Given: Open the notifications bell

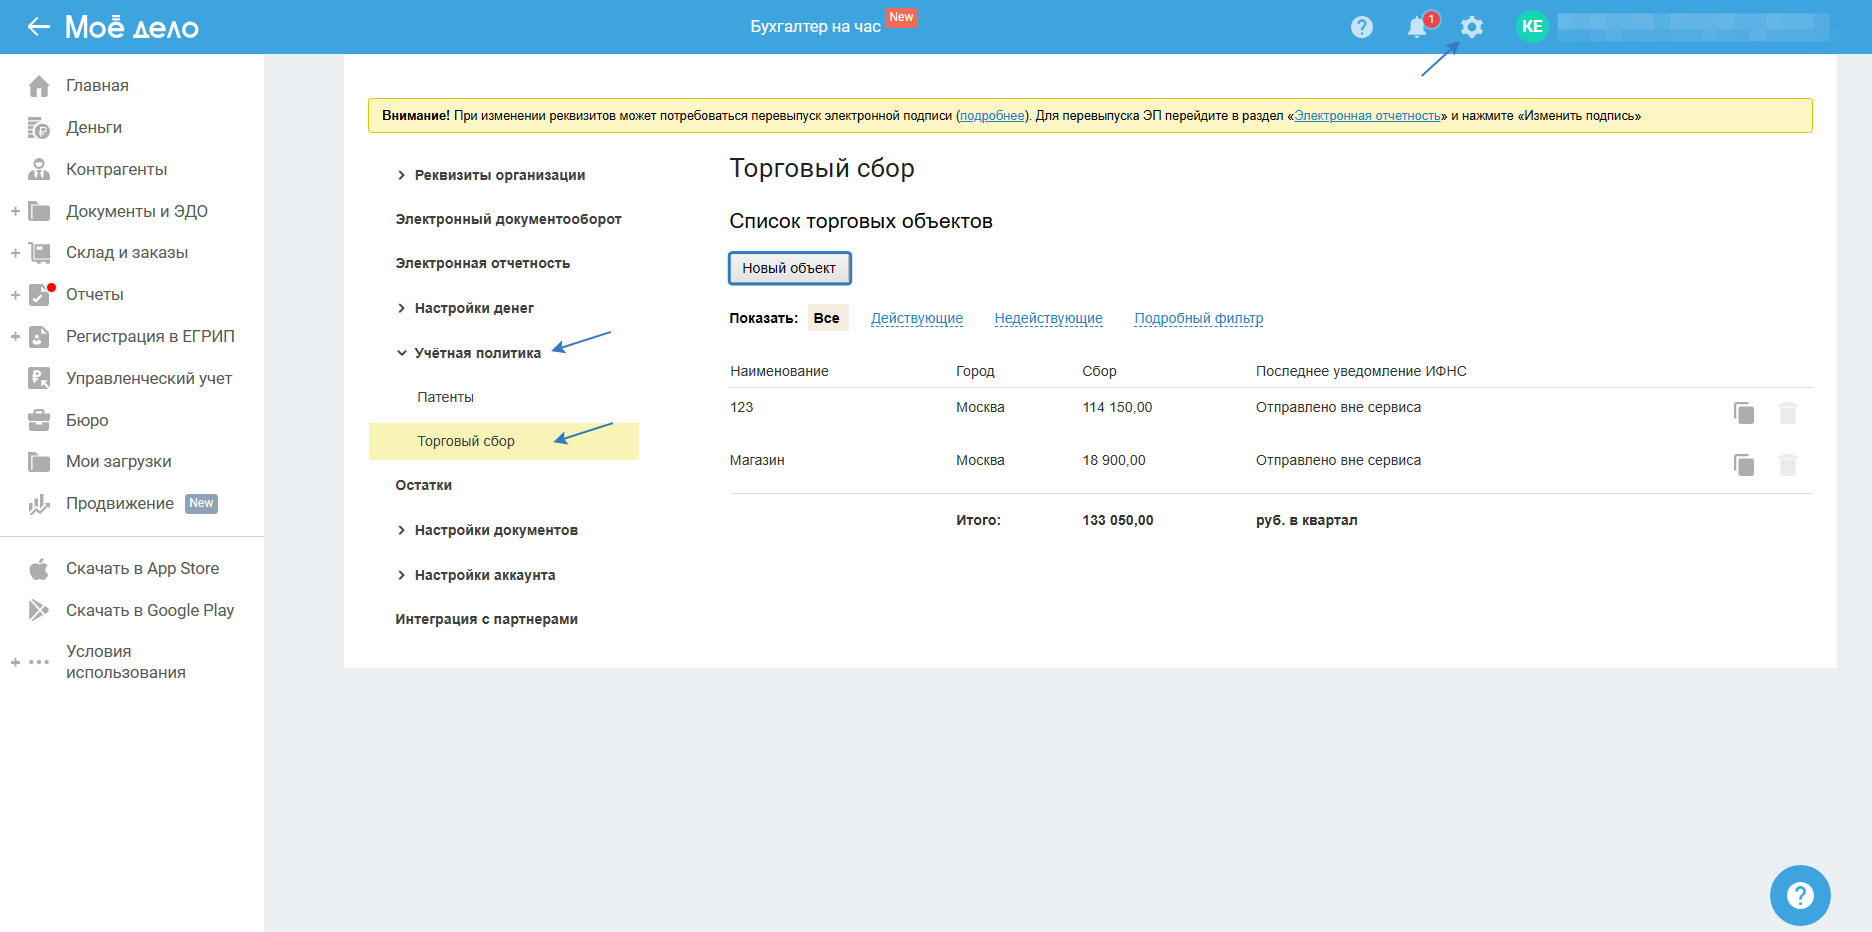Looking at the screenshot, I should click(1417, 27).
